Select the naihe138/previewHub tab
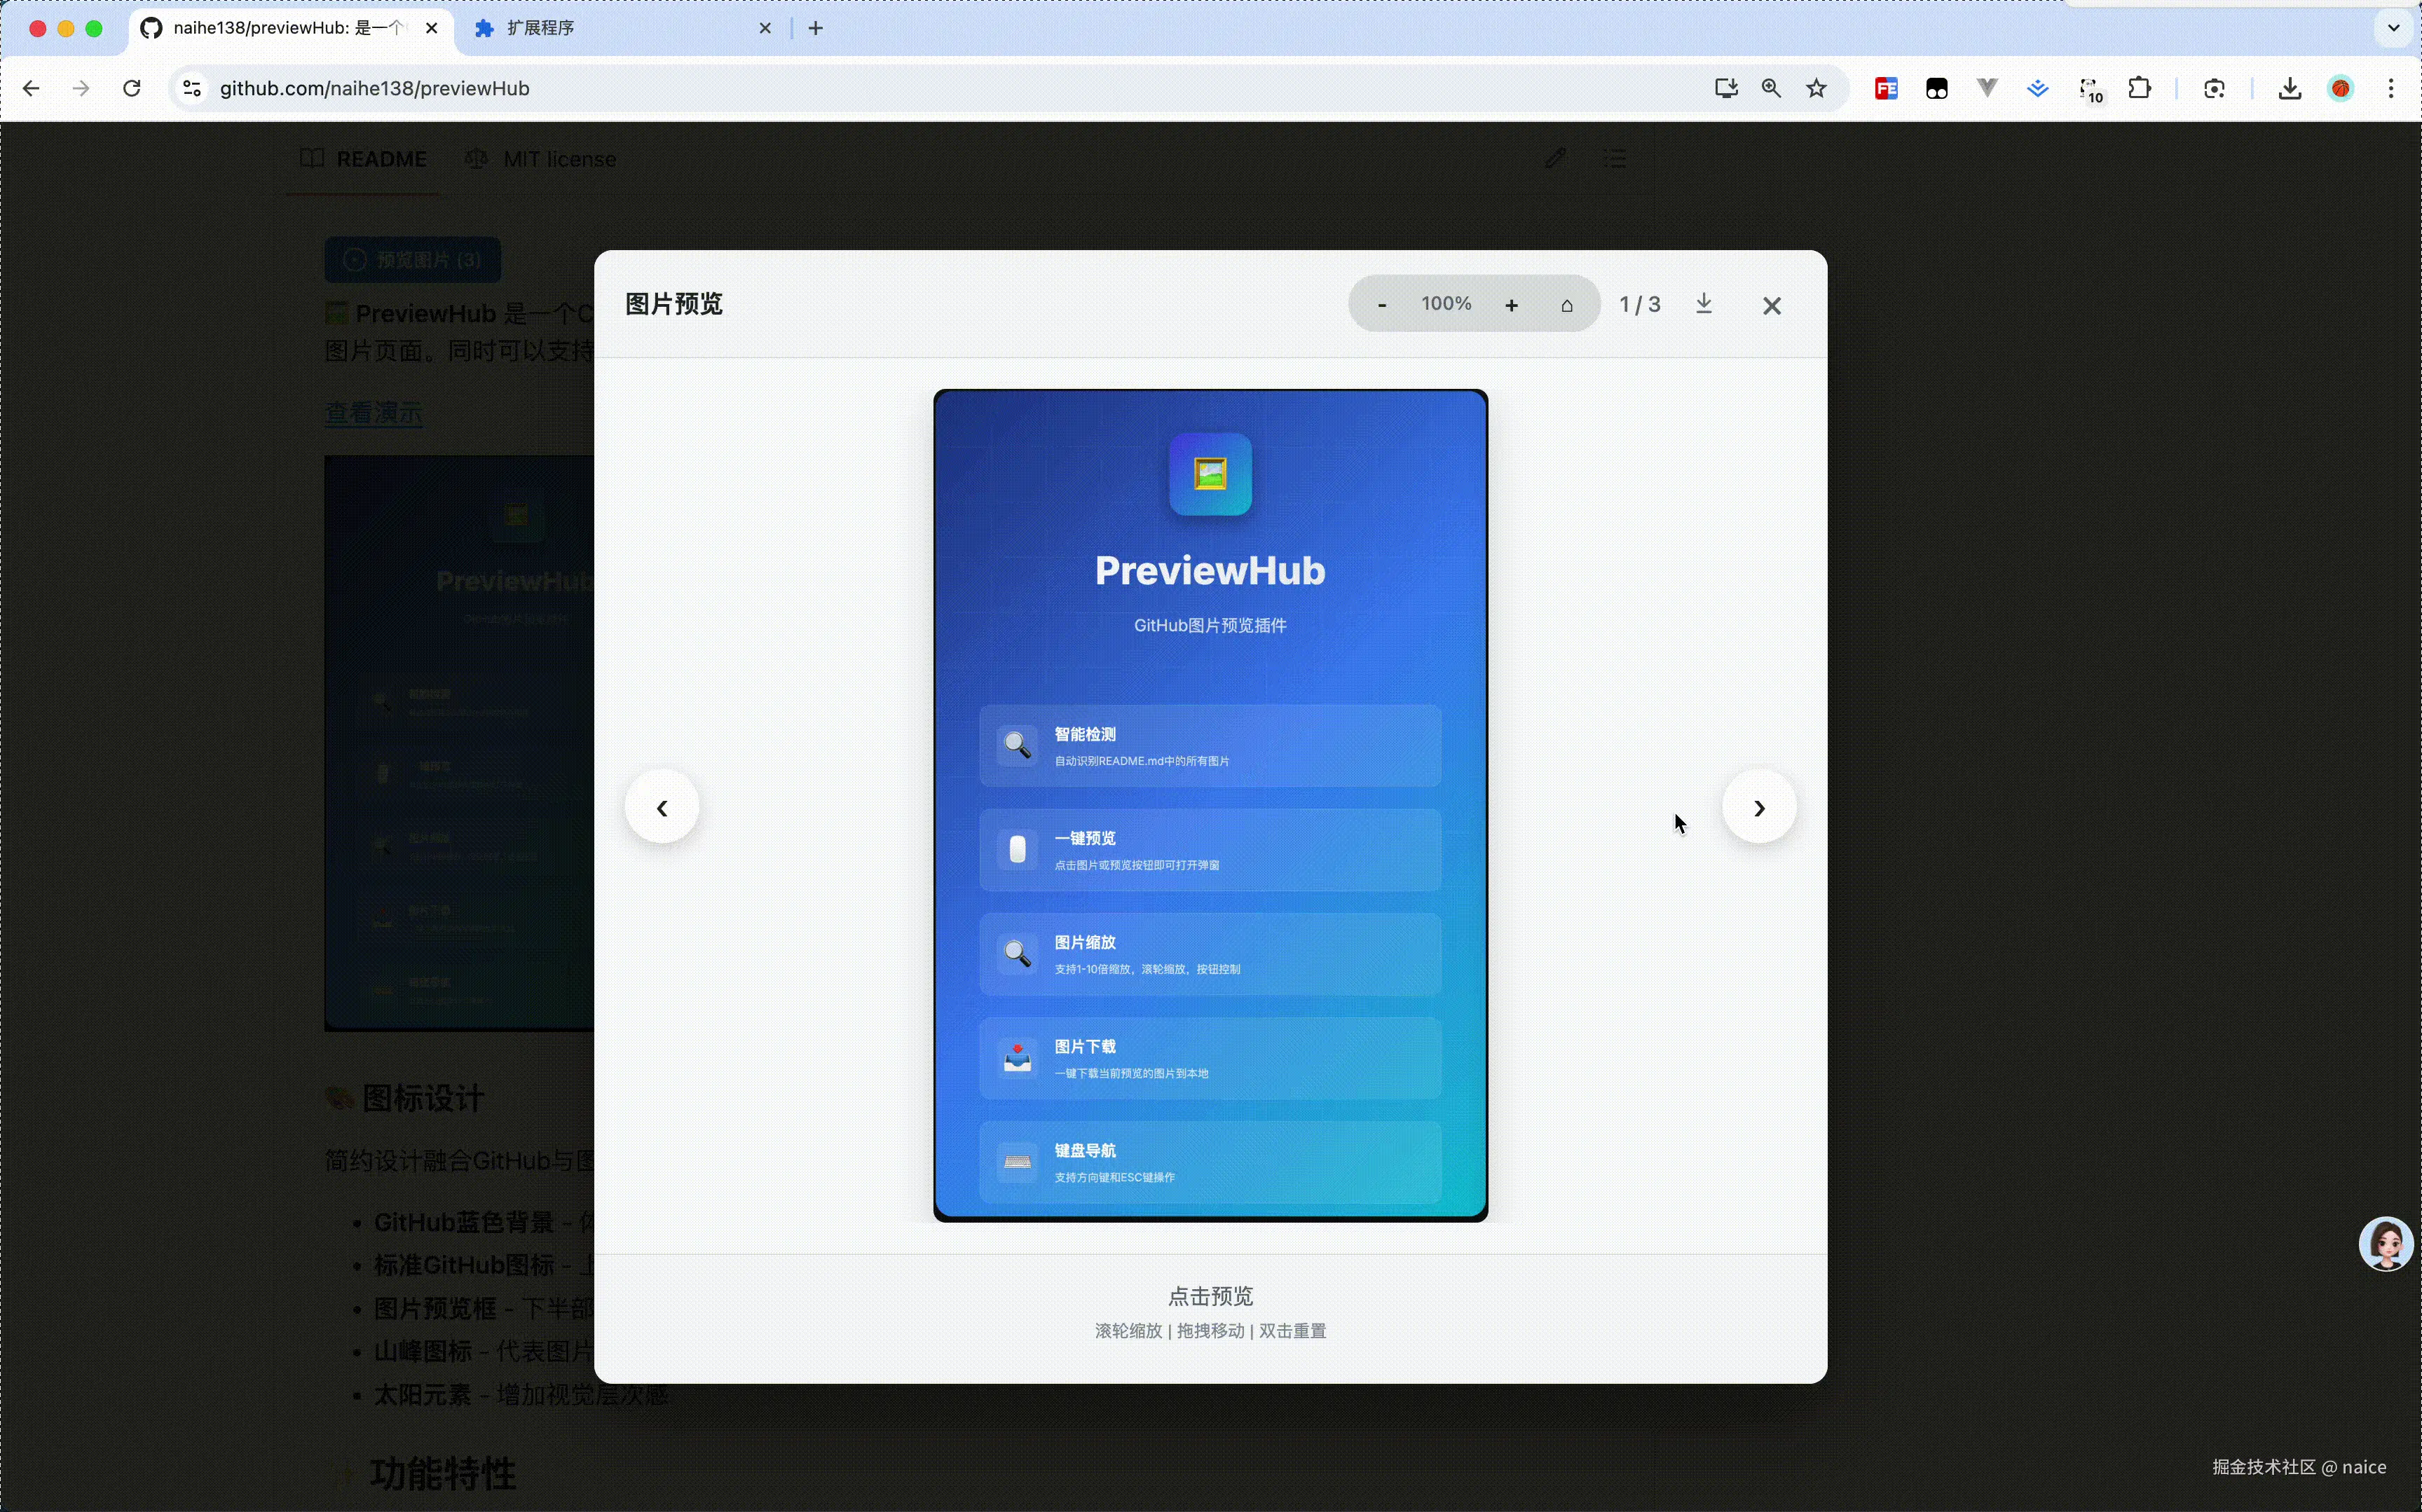The width and height of the screenshot is (2422, 1512). point(290,28)
